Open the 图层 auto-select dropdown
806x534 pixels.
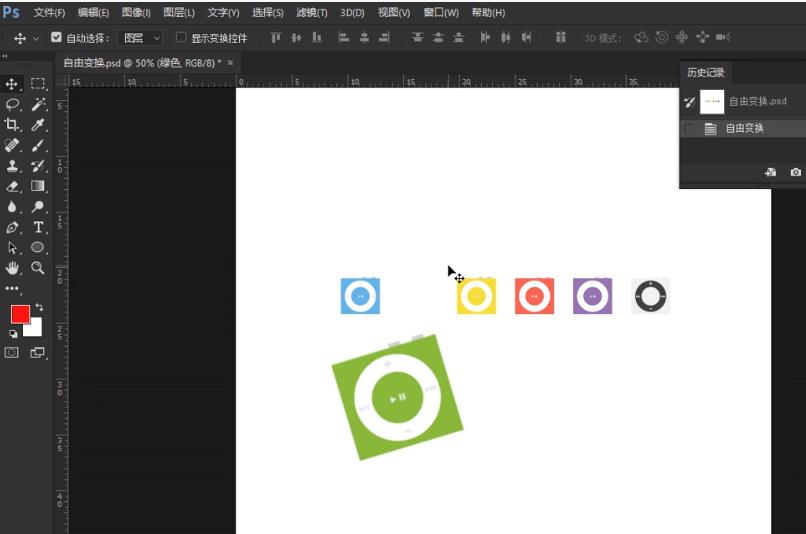(x=141, y=38)
